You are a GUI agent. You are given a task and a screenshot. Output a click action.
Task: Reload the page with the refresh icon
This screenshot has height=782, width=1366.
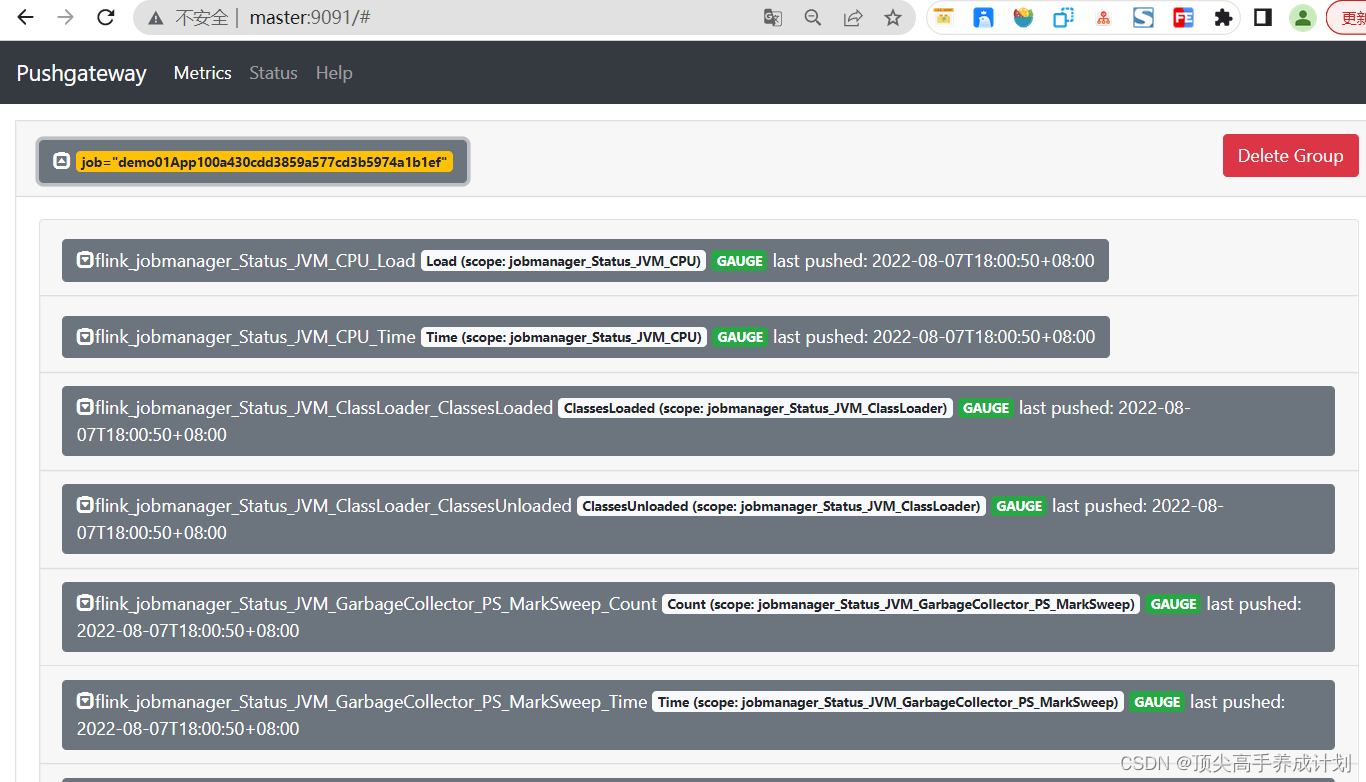click(105, 17)
